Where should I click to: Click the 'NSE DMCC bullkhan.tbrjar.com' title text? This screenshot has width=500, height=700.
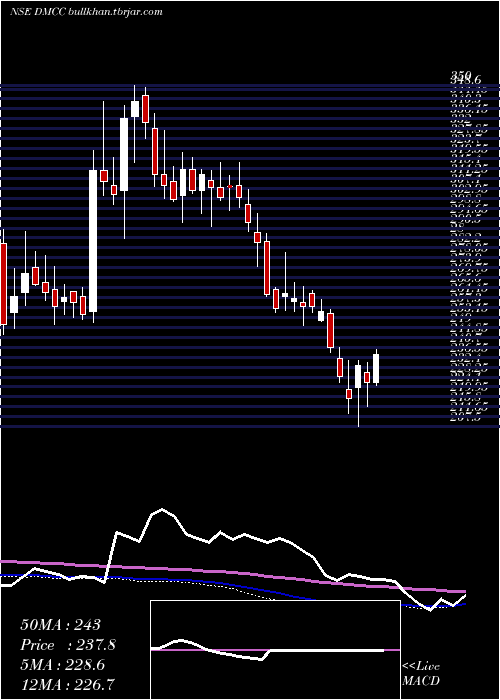coord(86,12)
